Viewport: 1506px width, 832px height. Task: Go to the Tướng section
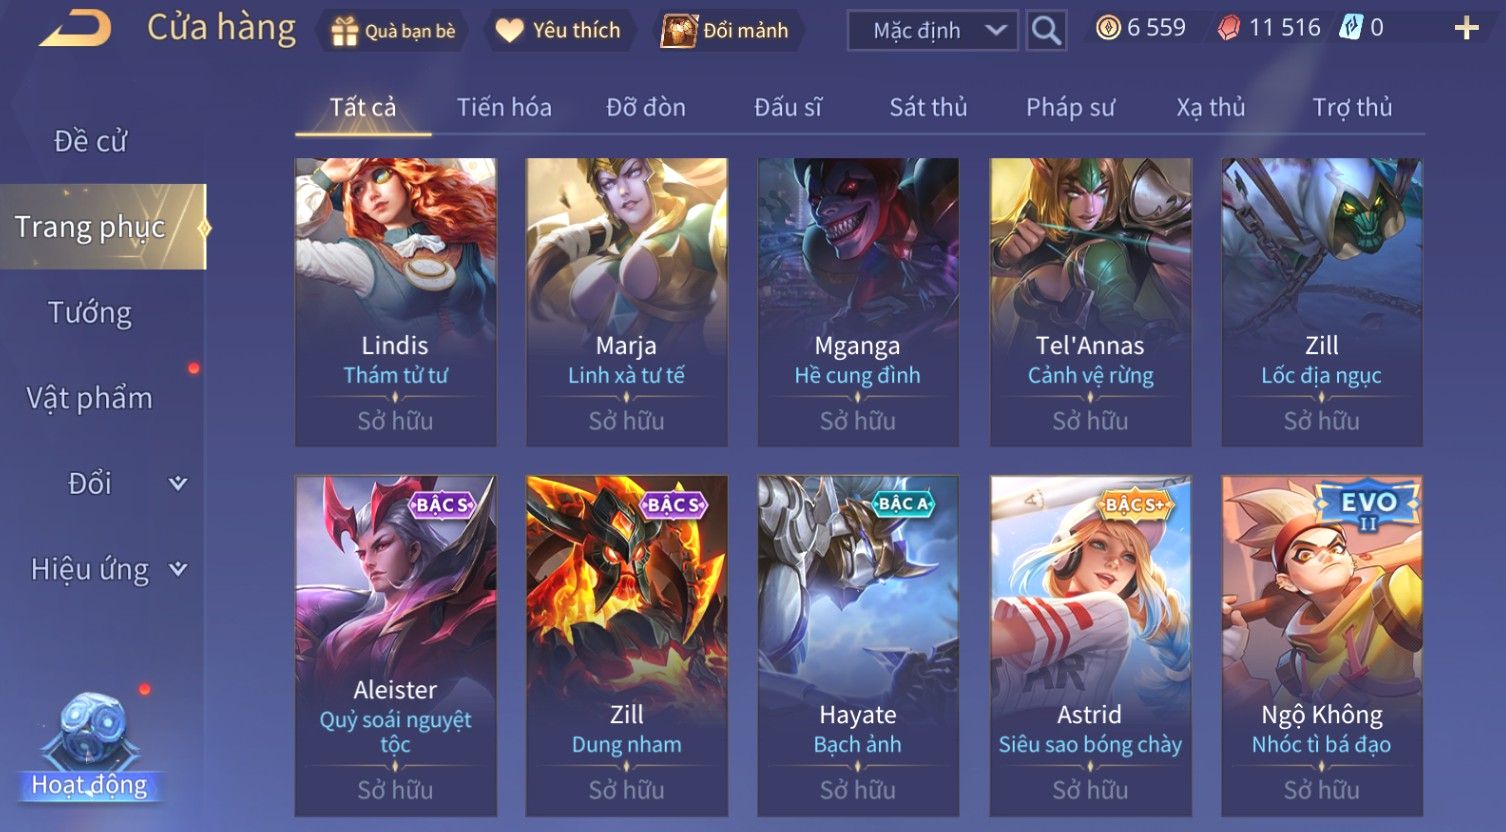pos(90,313)
